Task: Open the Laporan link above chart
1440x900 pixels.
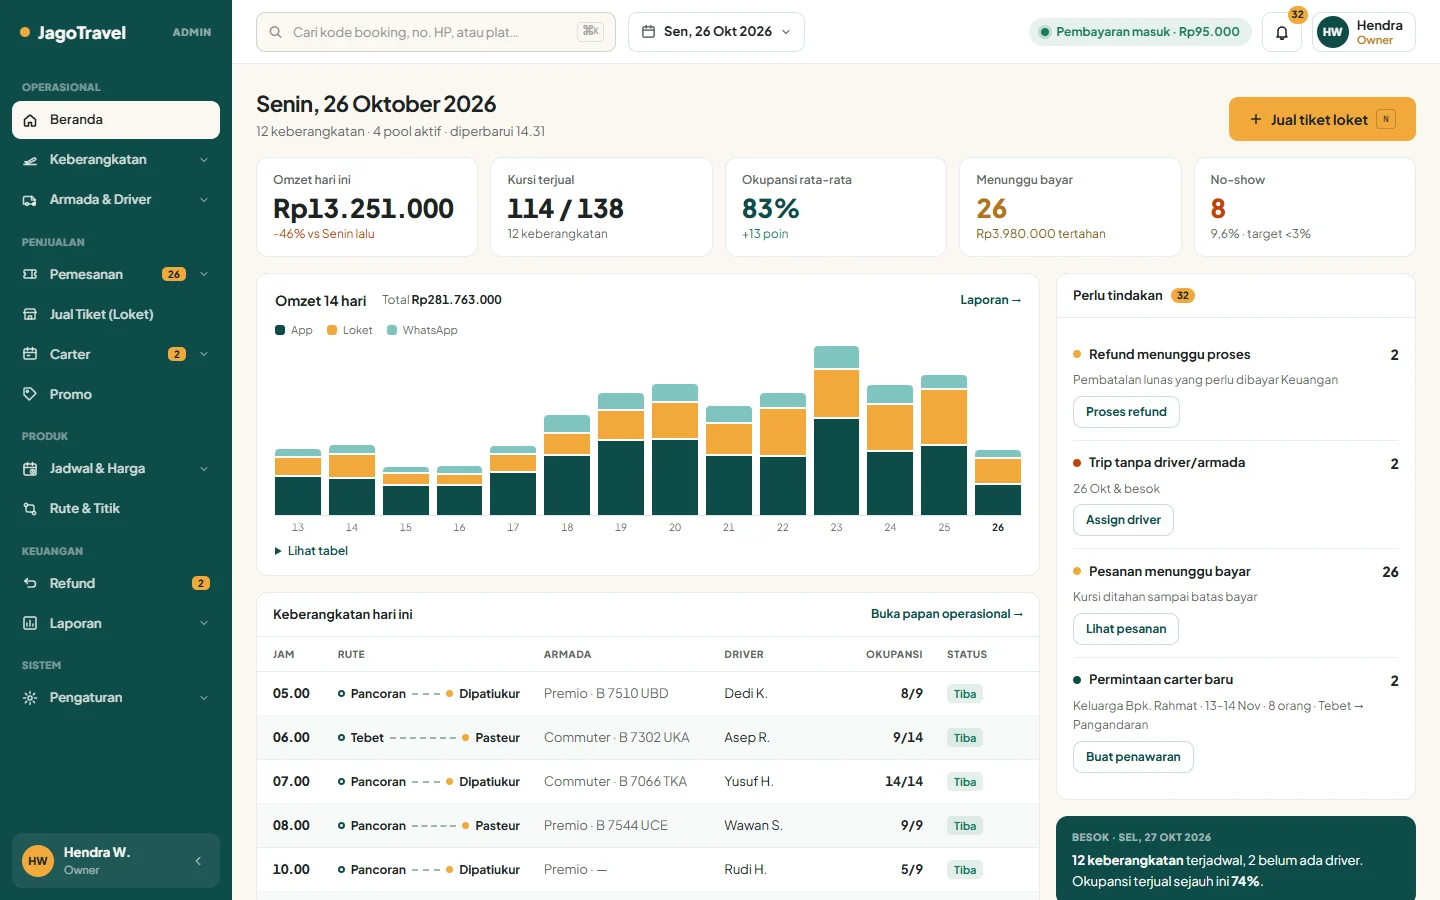Action: click(990, 300)
